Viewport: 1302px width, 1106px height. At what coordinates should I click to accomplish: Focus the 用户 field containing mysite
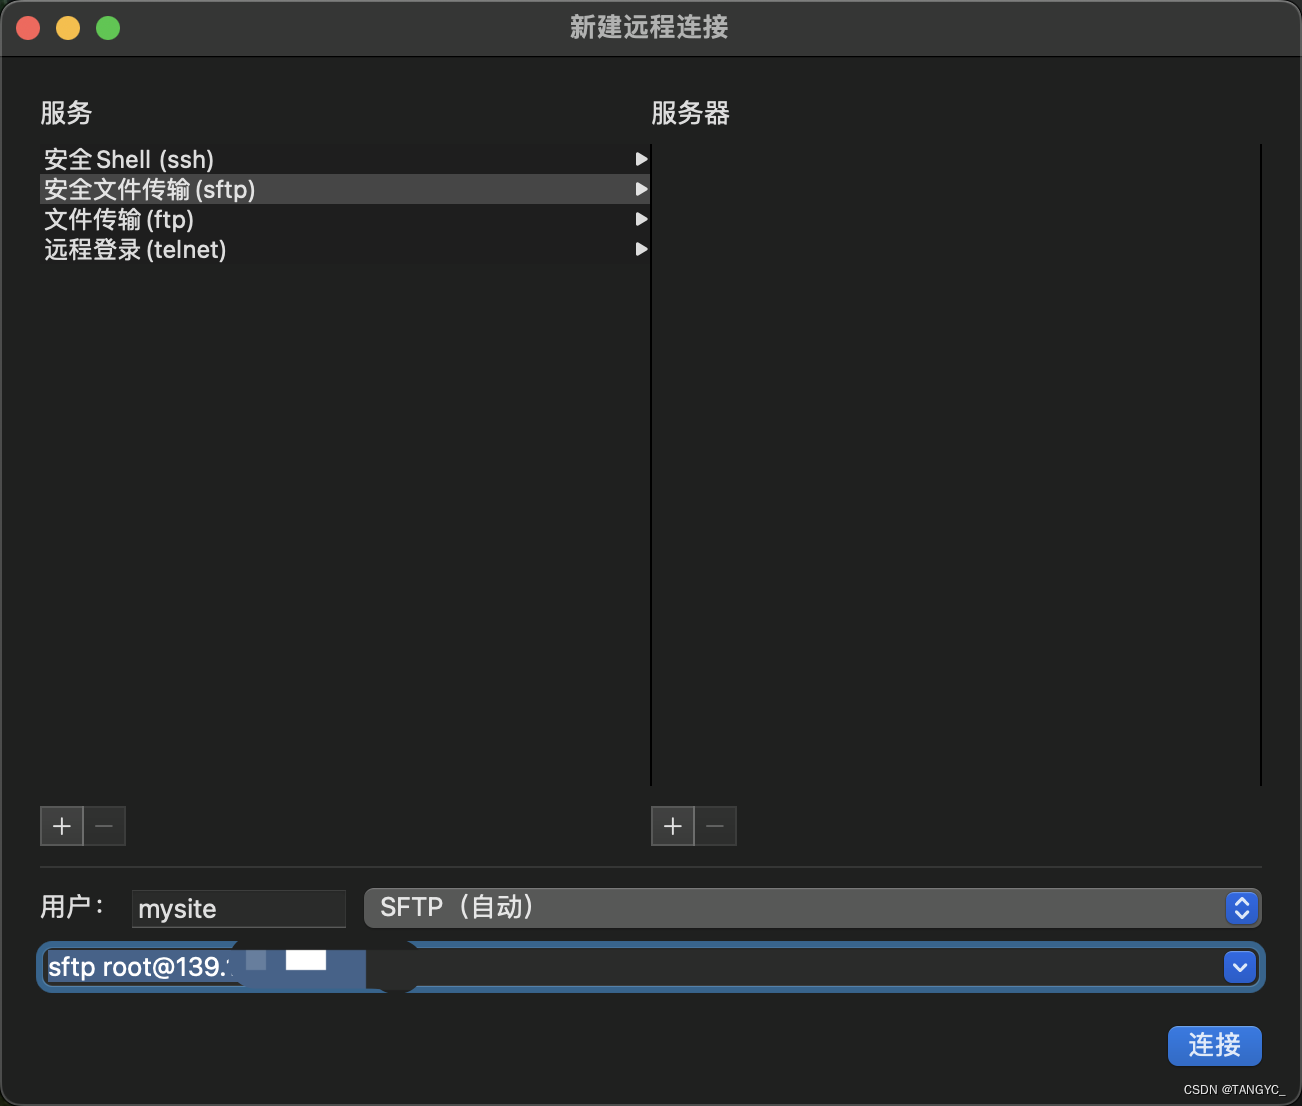pyautogui.click(x=239, y=908)
